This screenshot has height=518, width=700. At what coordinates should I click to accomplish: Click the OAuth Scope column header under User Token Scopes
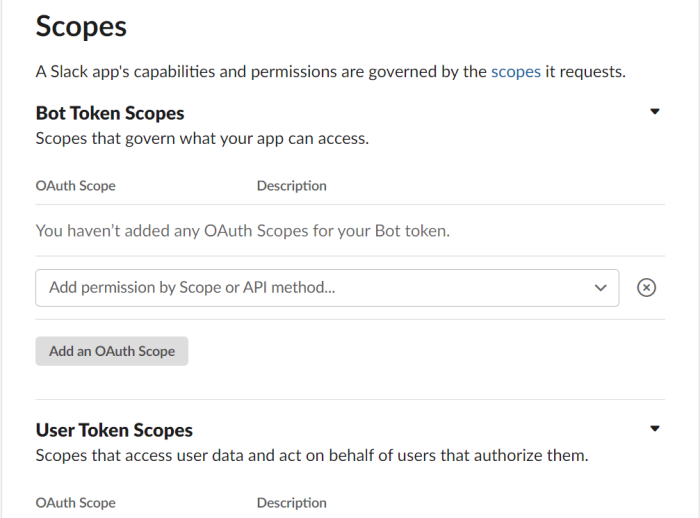click(75, 503)
